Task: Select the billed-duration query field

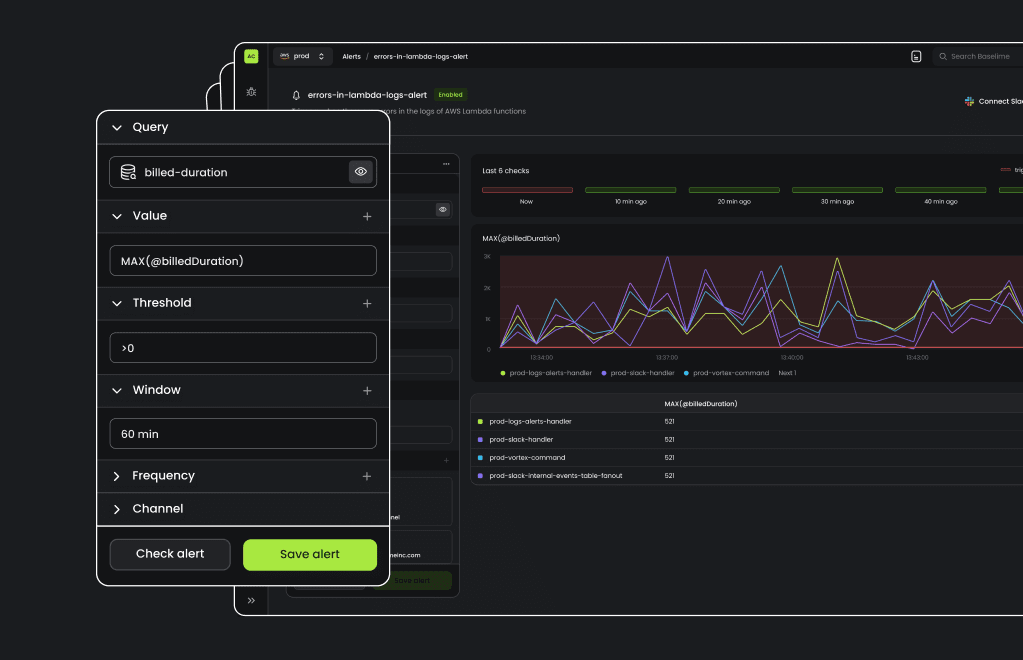Action: point(243,172)
